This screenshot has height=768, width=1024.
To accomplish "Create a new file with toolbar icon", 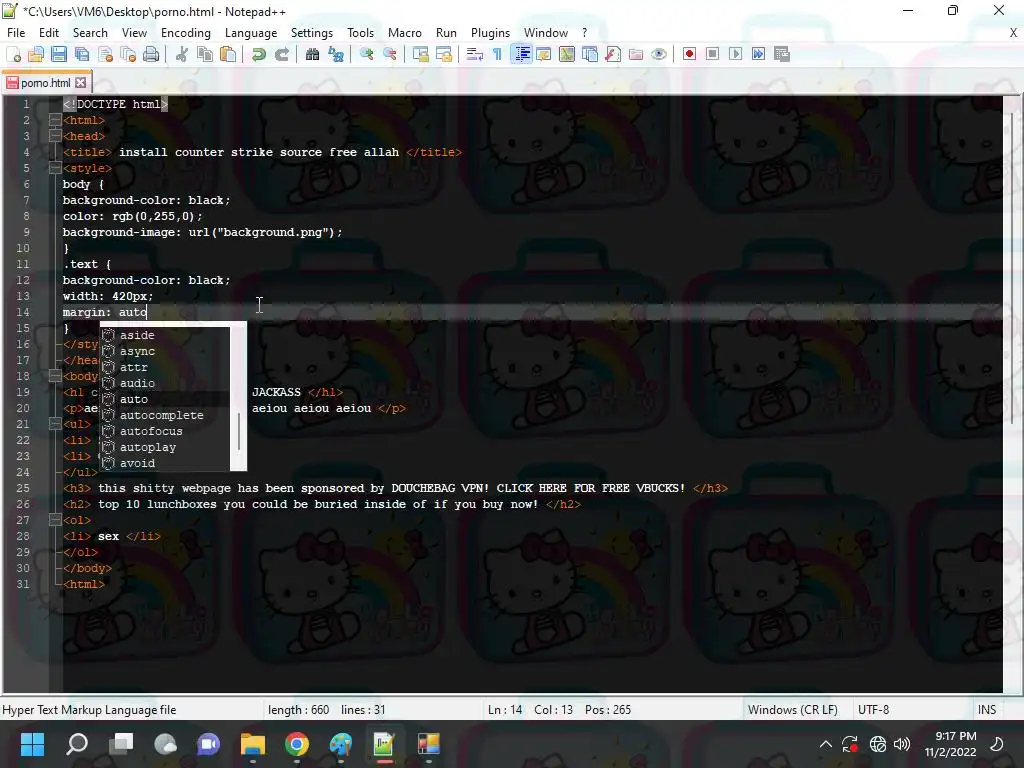I will [14, 54].
